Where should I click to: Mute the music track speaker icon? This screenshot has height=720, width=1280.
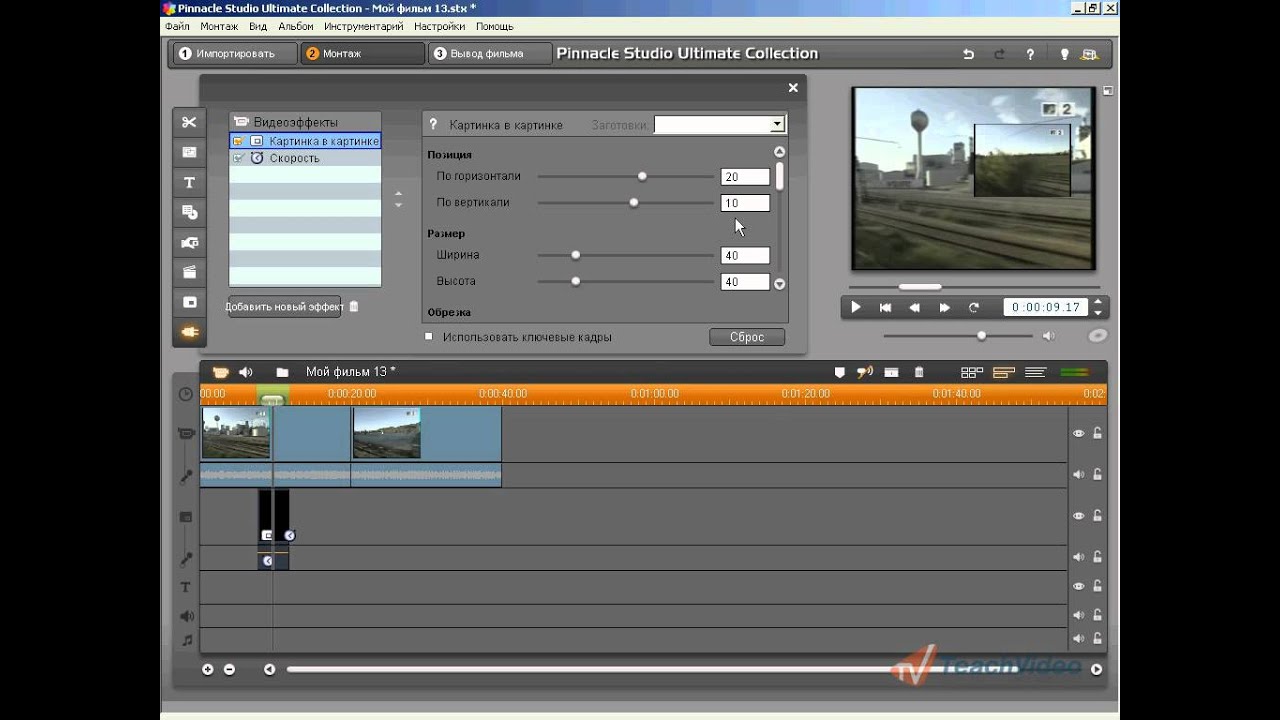coord(1078,638)
